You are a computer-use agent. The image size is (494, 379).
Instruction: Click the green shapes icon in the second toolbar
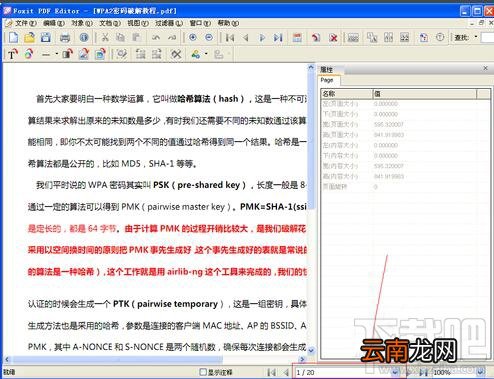[x=196, y=54]
